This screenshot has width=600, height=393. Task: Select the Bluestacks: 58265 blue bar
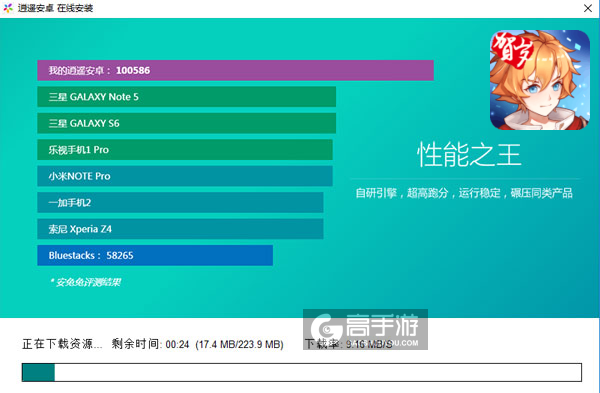click(x=155, y=255)
